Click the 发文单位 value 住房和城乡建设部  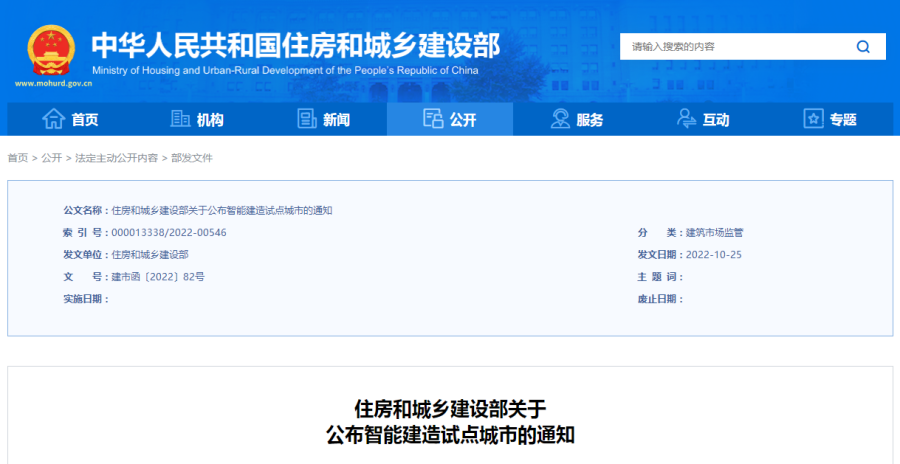[x=150, y=254]
